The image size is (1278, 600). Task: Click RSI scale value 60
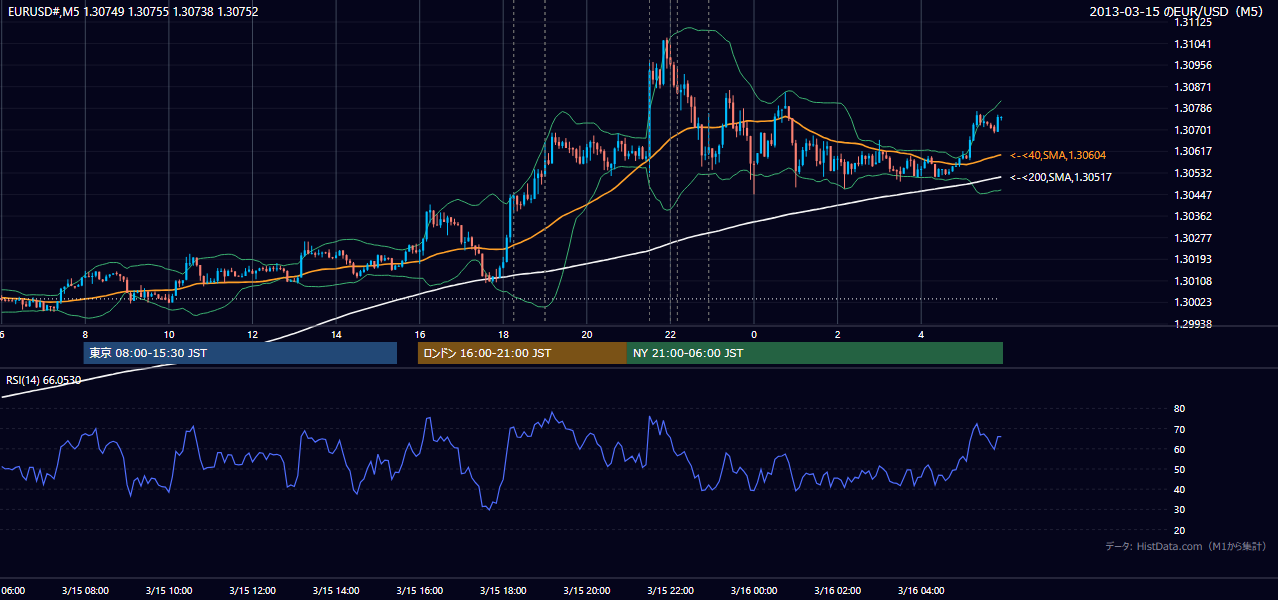pyautogui.click(x=1179, y=449)
